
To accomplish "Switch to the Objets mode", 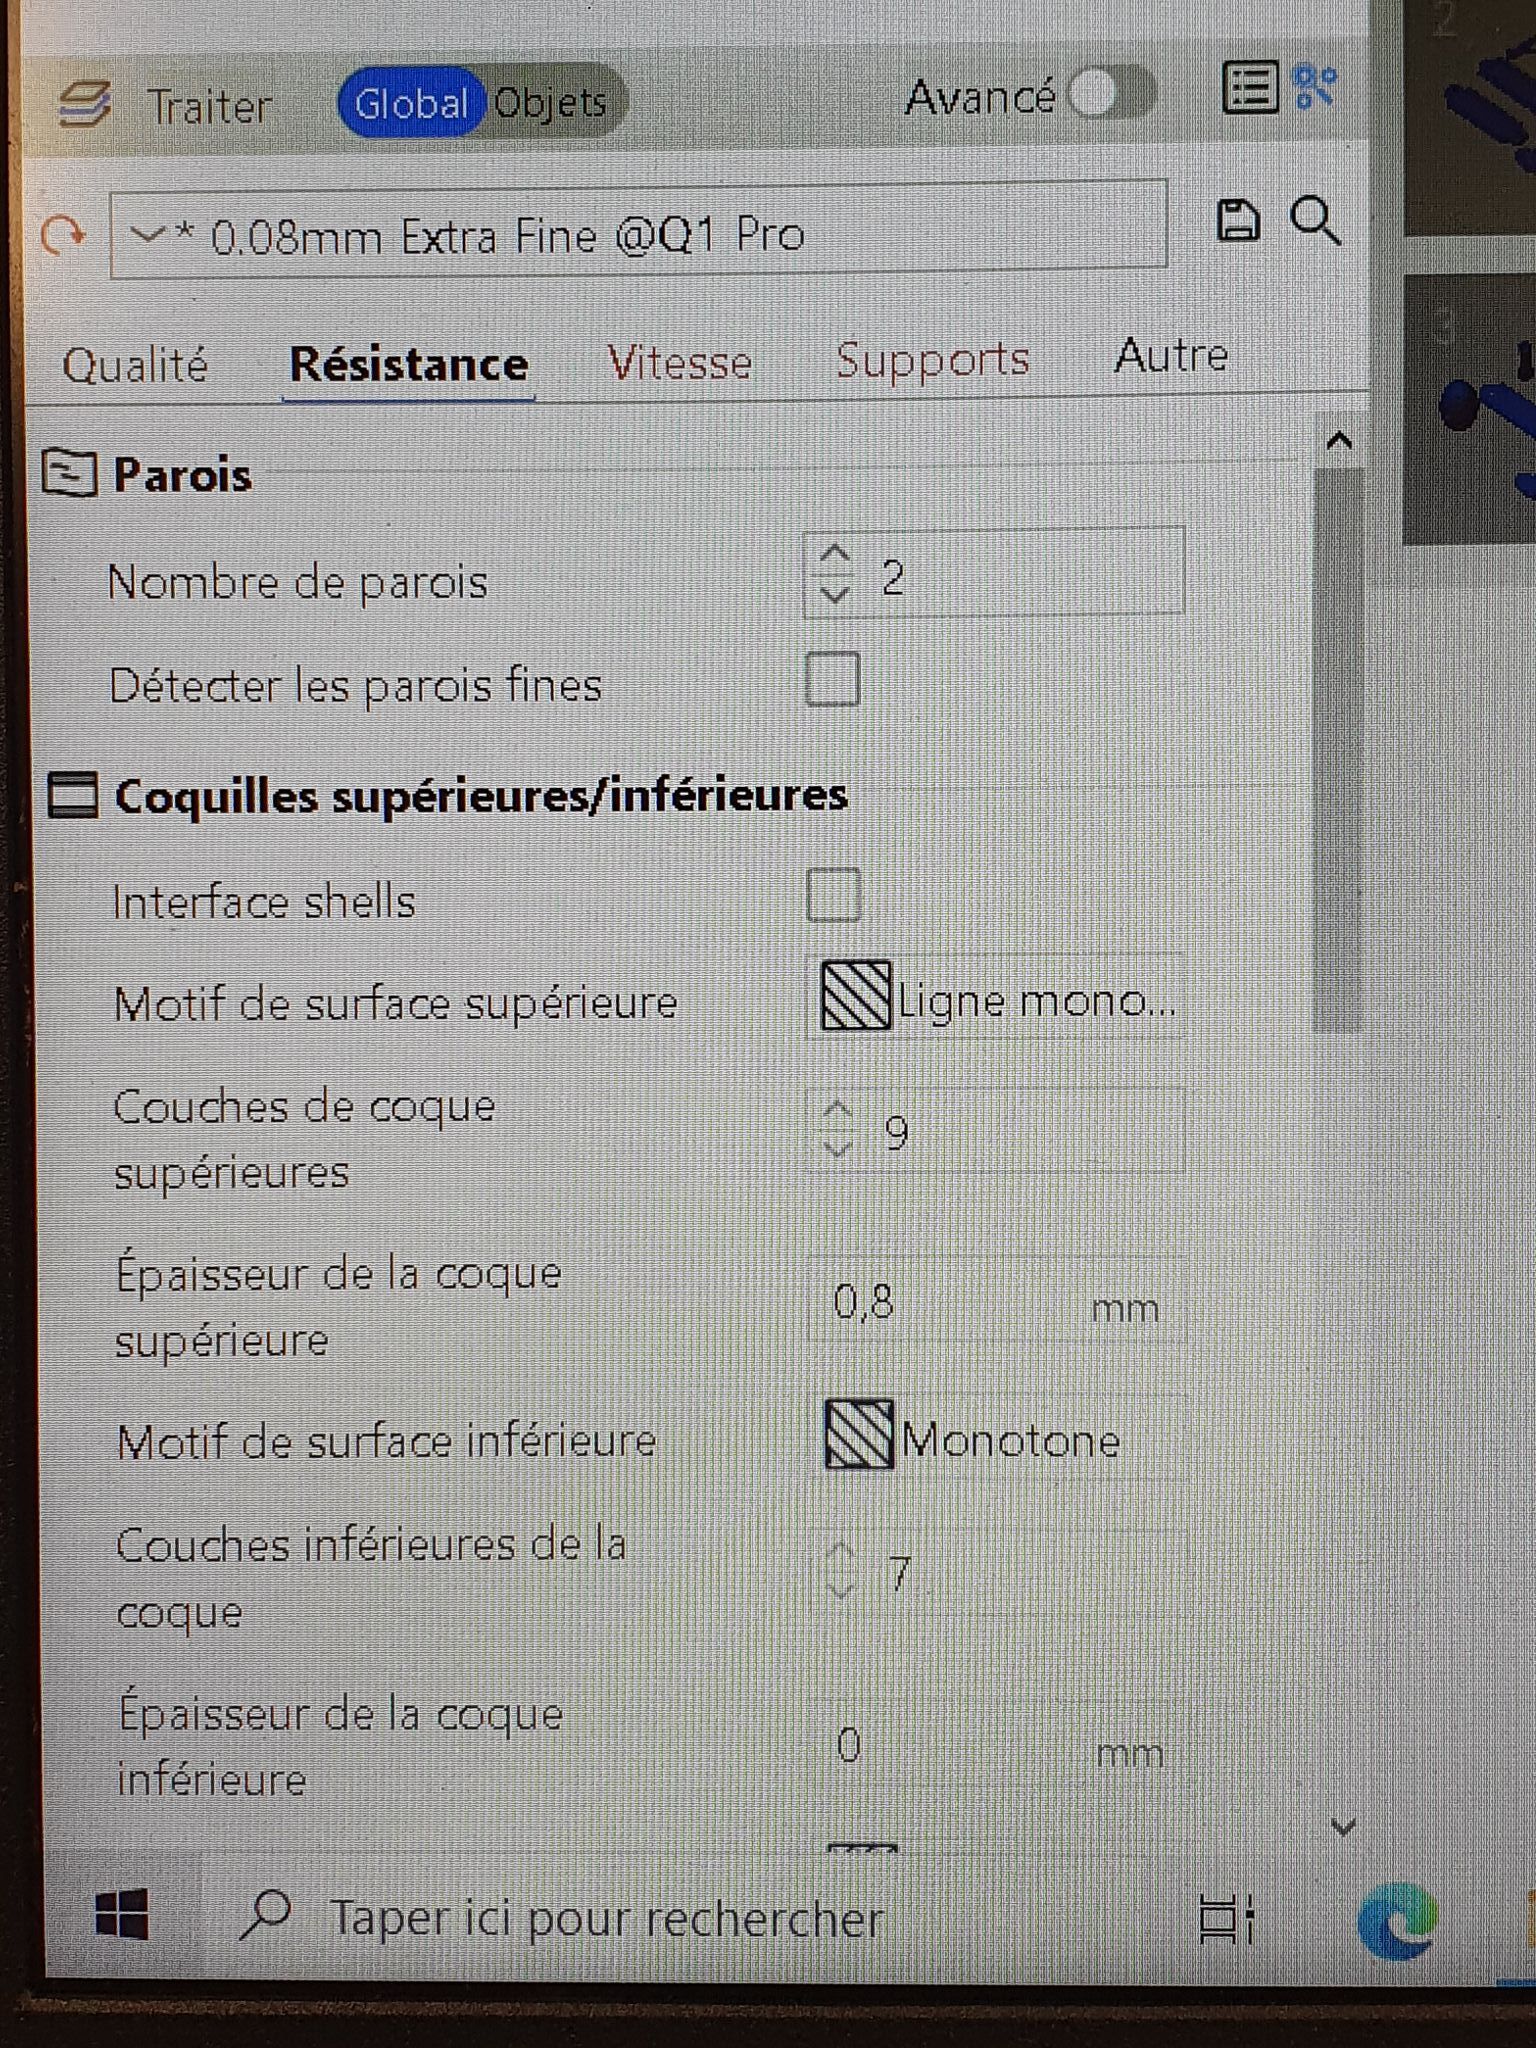I will [x=552, y=102].
